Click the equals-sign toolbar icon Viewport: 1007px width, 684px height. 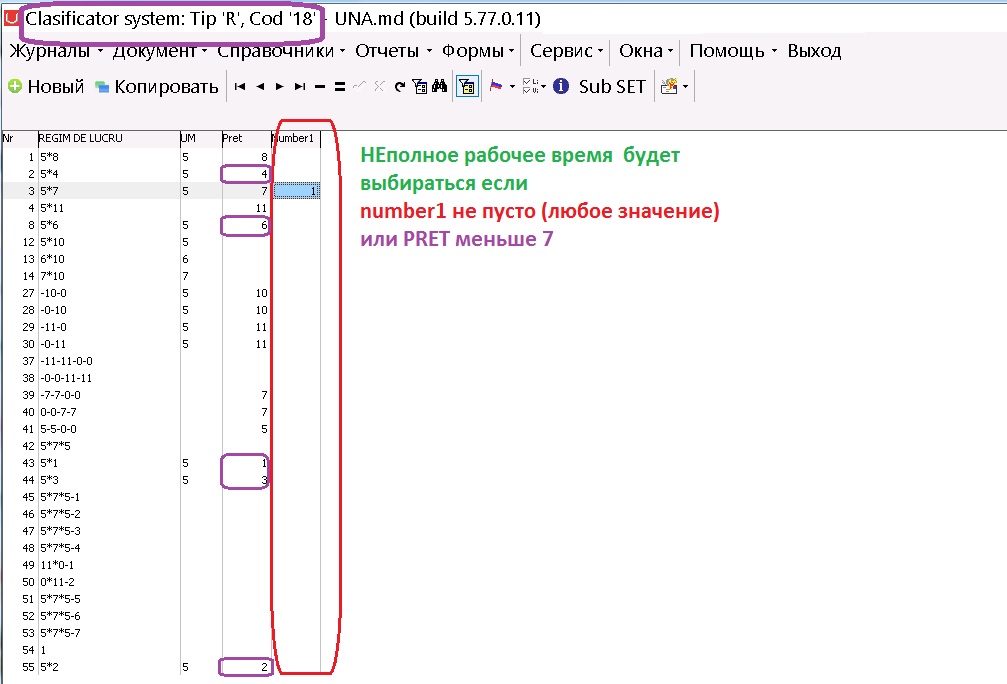pos(340,87)
